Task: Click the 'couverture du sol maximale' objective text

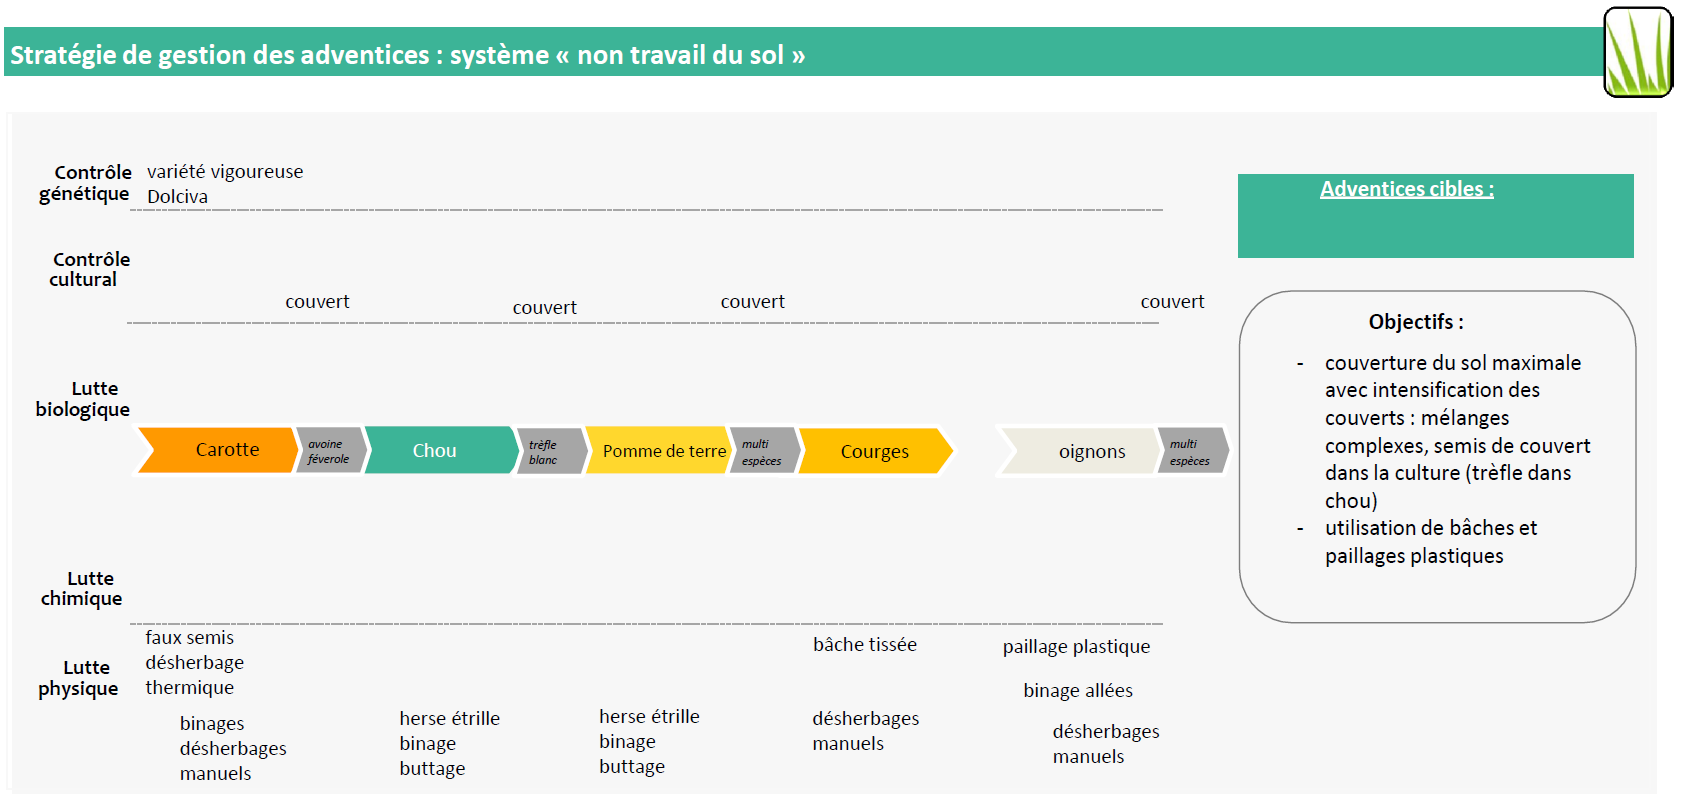Action: pos(1453,363)
